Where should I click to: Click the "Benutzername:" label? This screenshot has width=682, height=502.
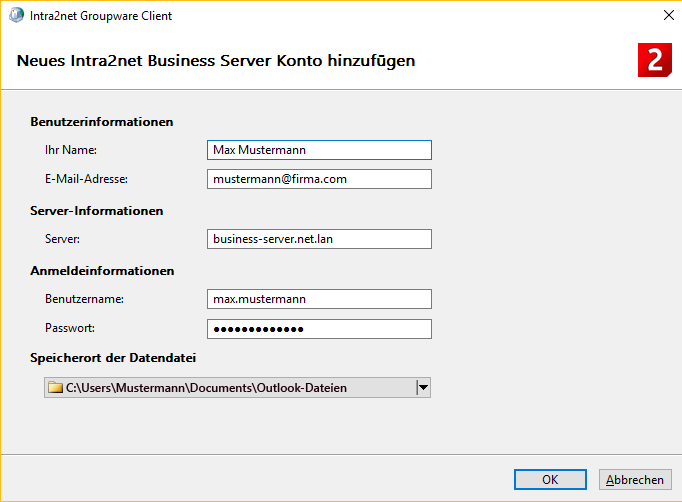tap(84, 299)
